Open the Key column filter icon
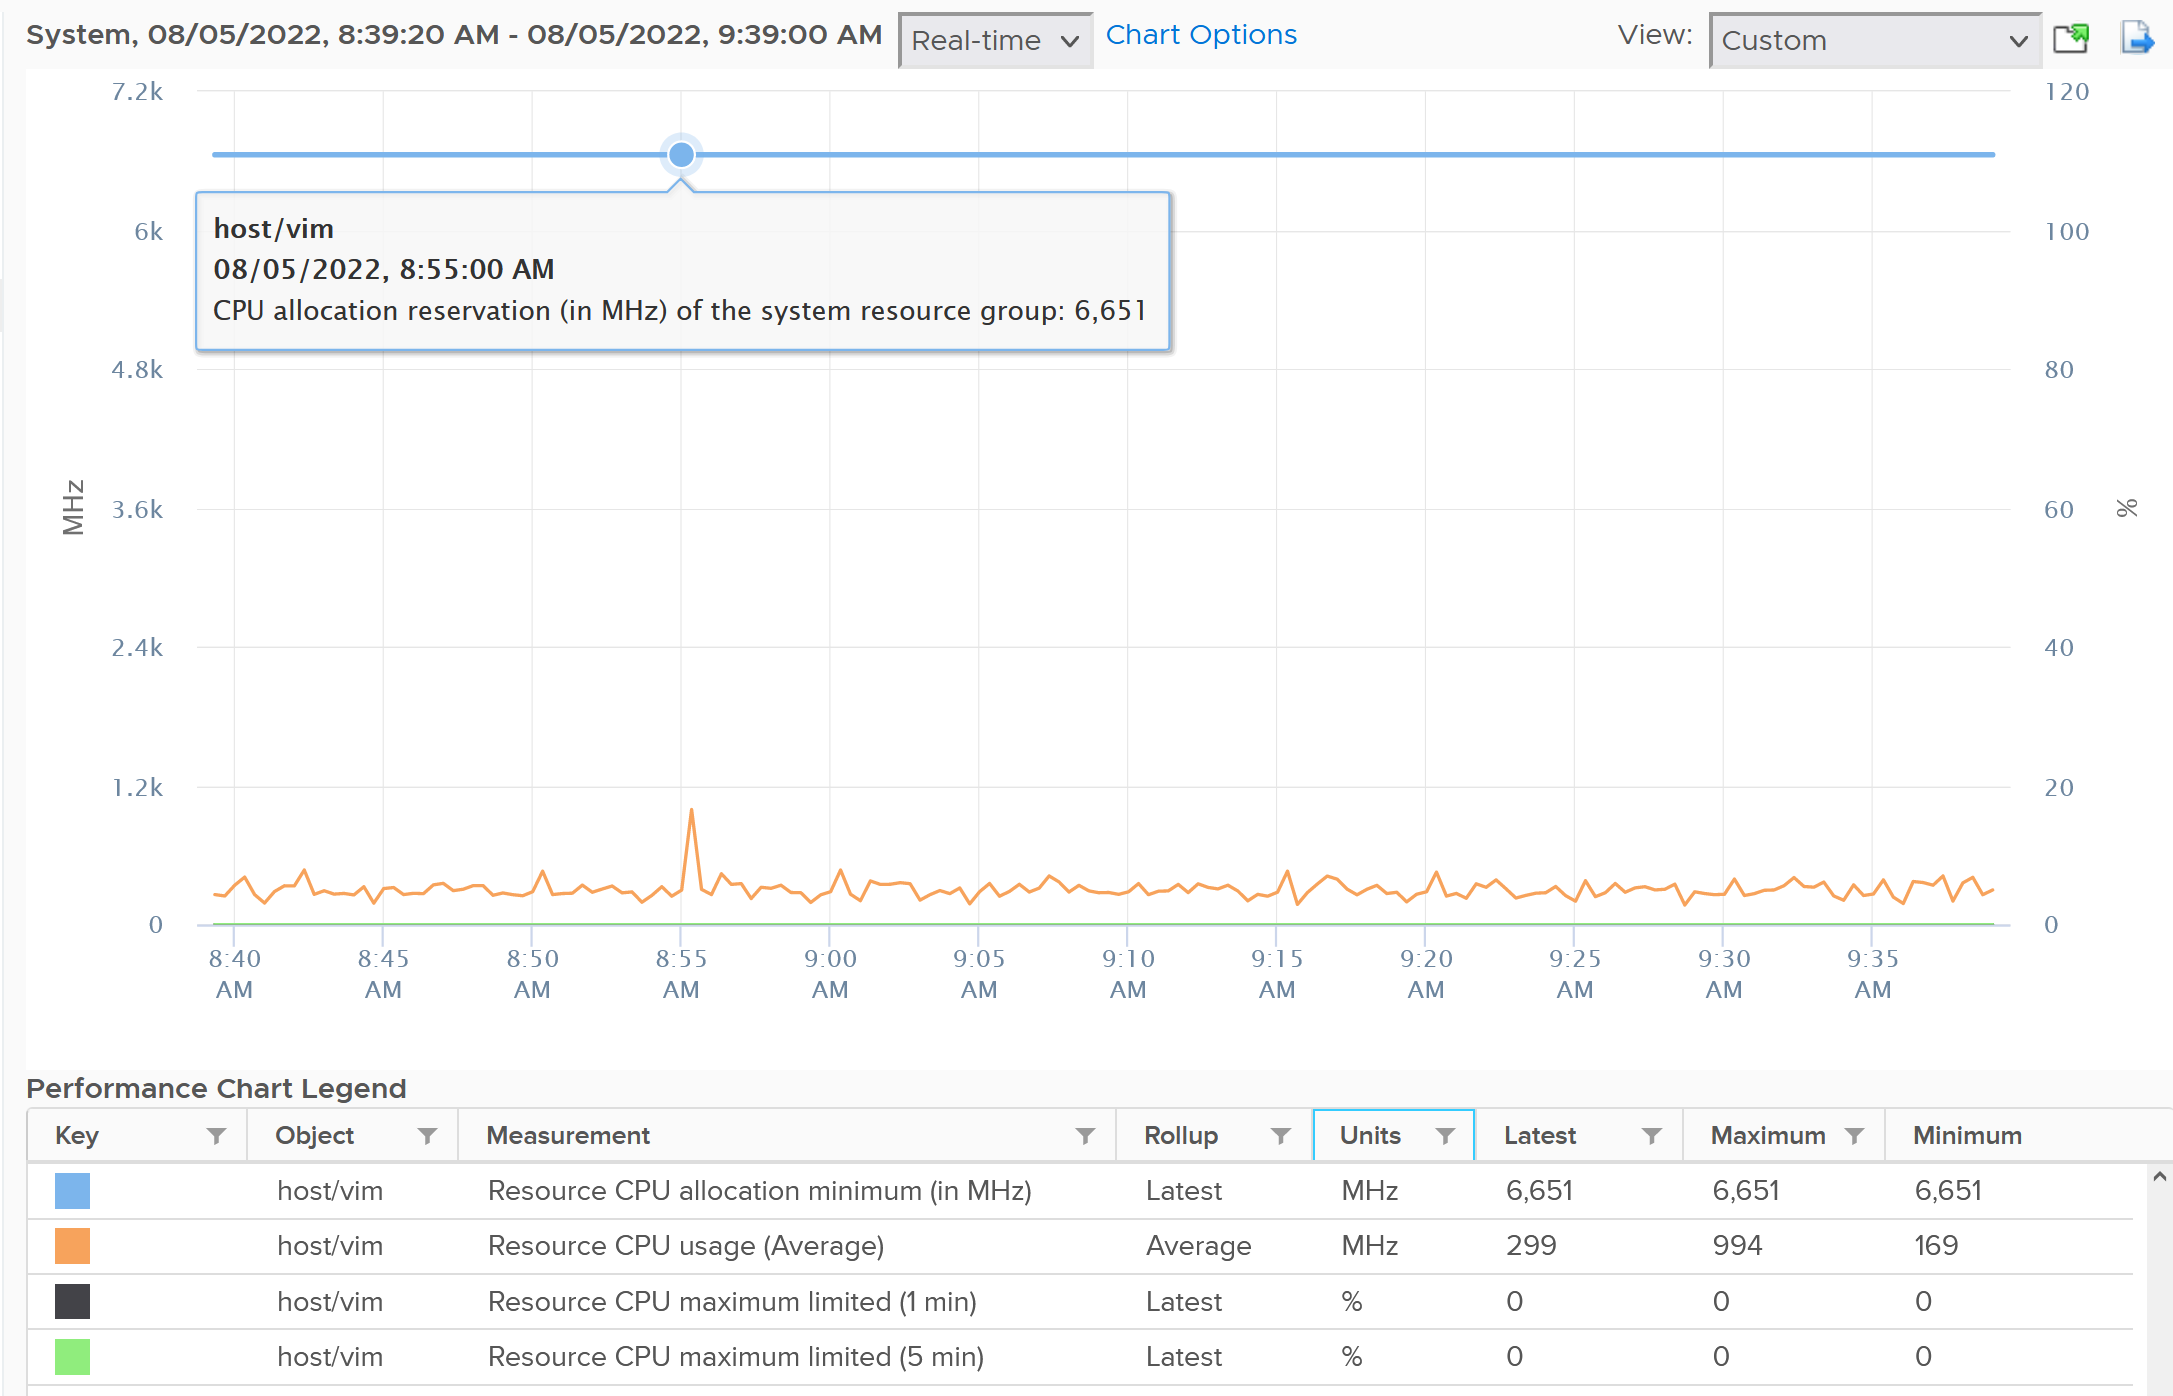Screen dimensions: 2173x1396 (216, 1136)
